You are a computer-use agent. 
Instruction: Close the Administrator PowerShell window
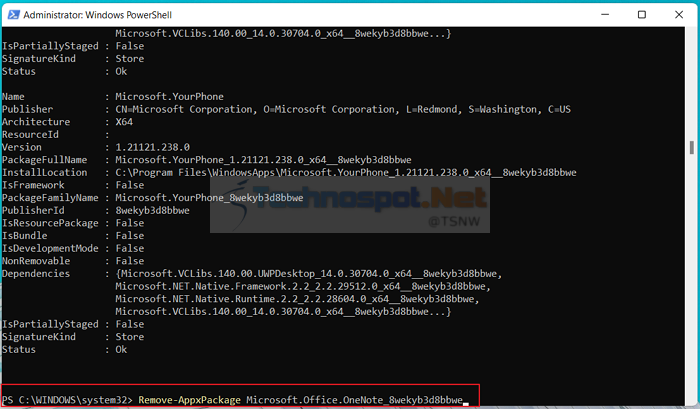point(679,15)
